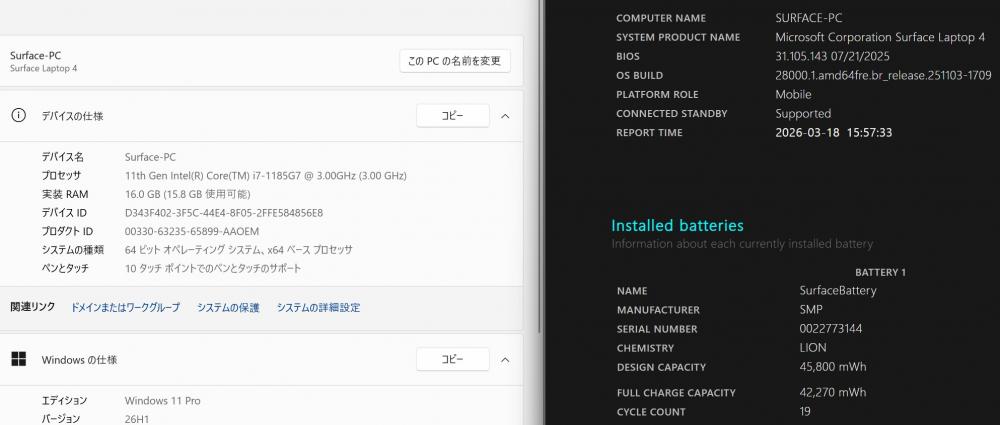Select the エディション label
The image size is (1000, 425).
(64, 401)
